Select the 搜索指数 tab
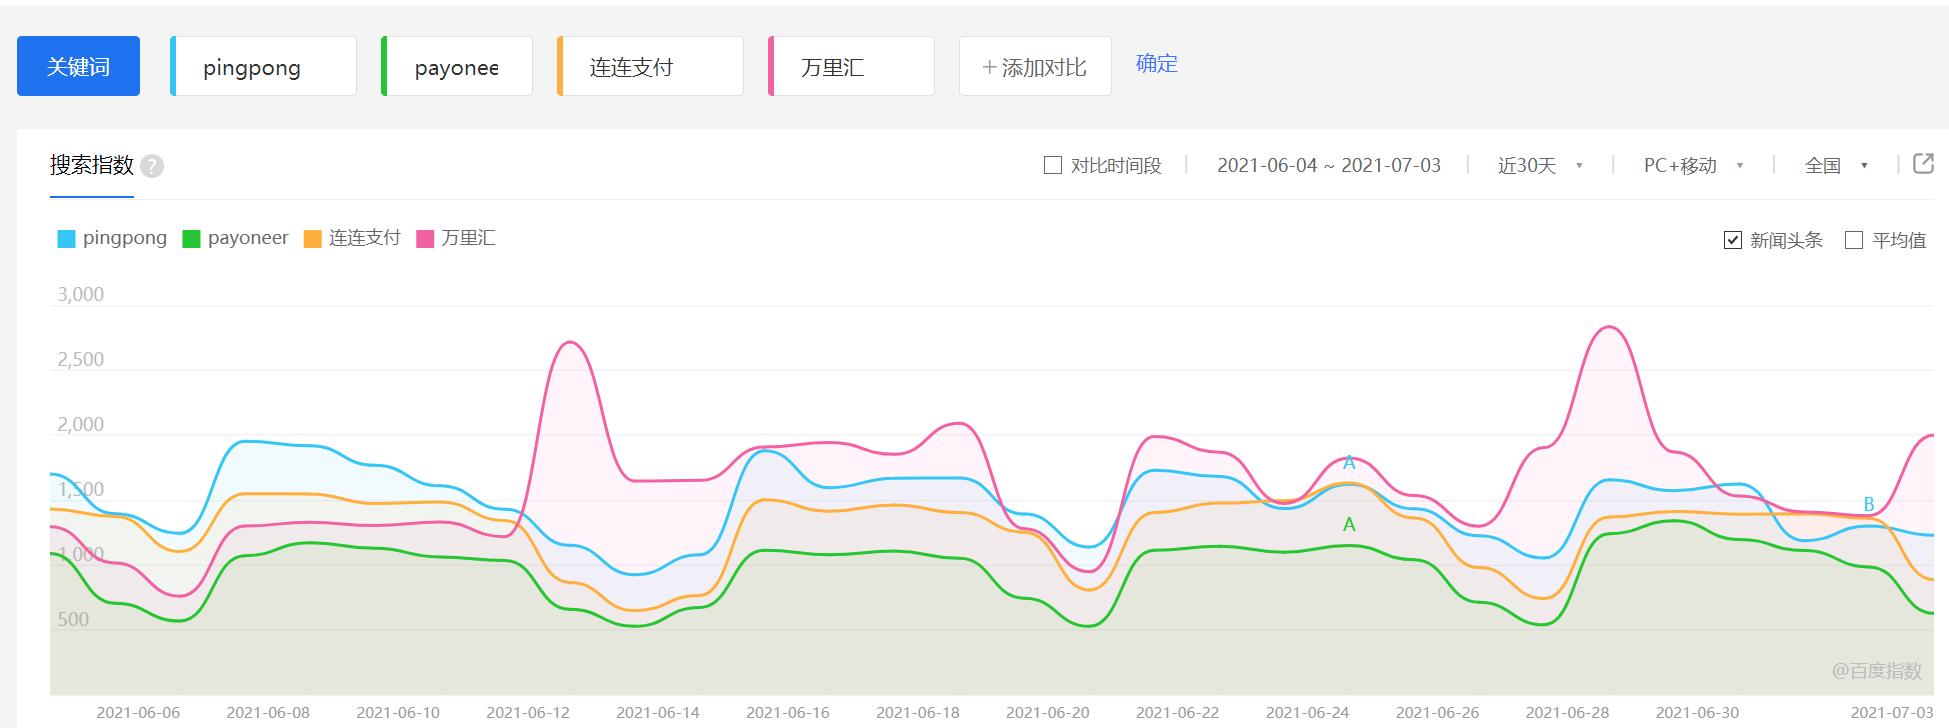 (x=92, y=165)
